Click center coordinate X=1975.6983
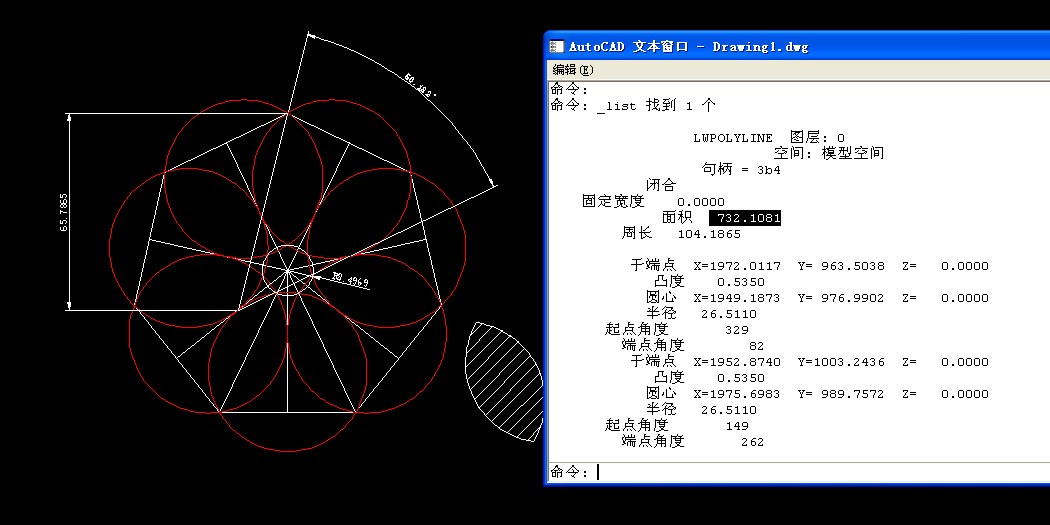 click(x=737, y=394)
